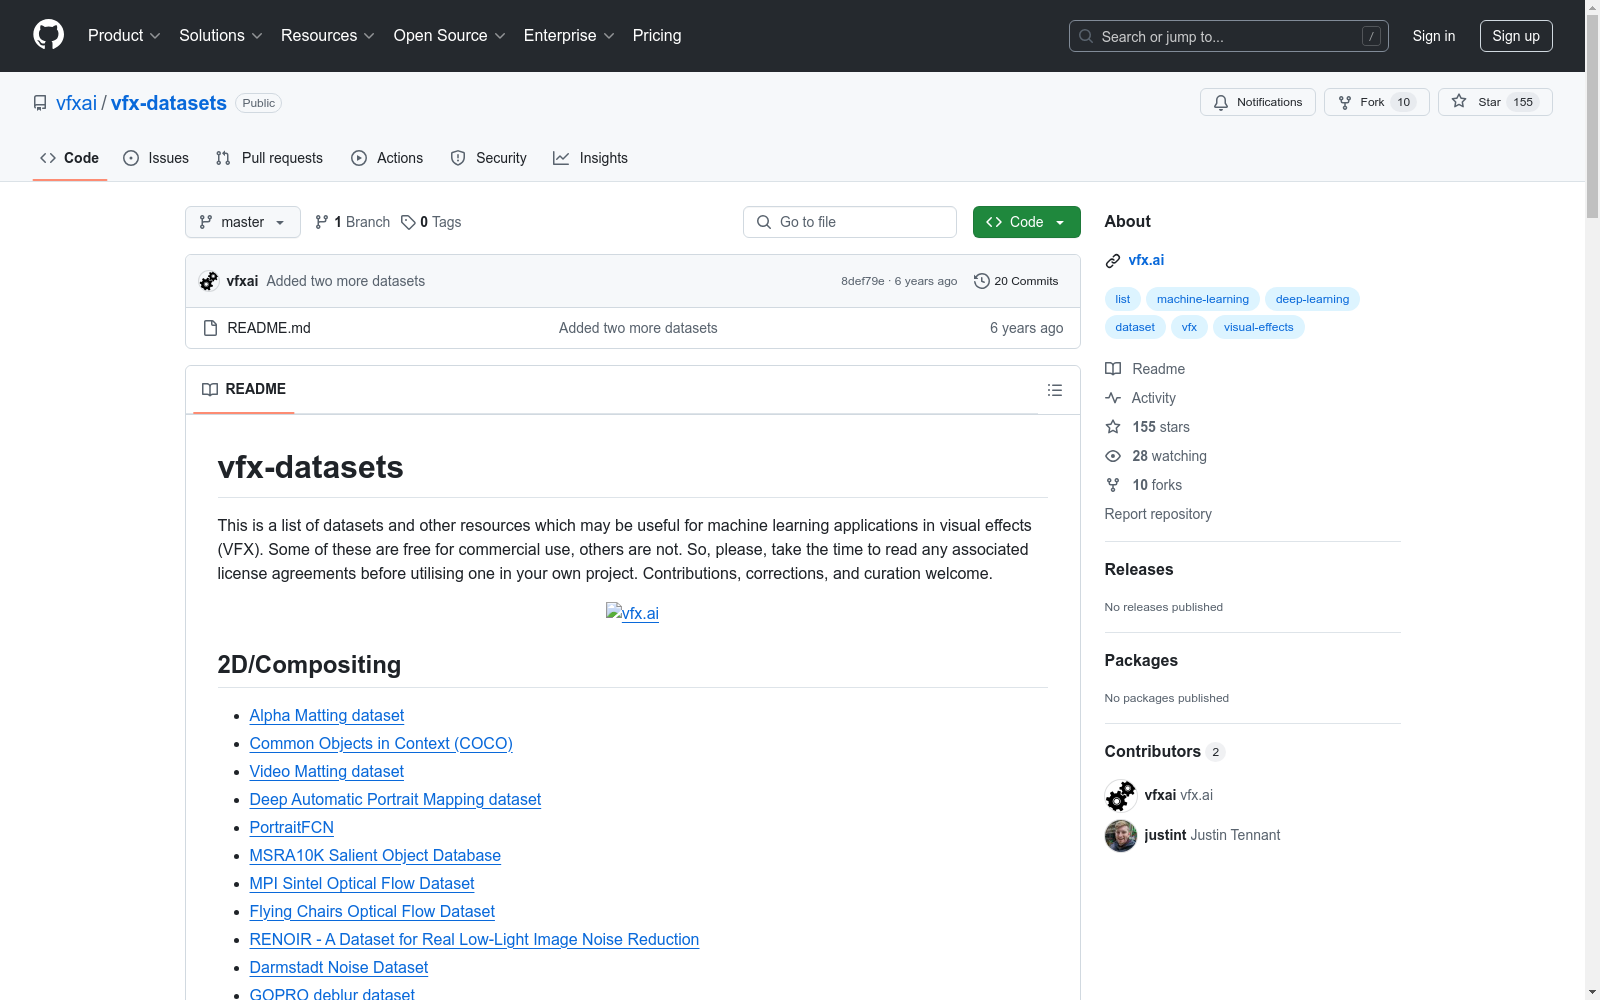Select the vfx topic tag
Image resolution: width=1600 pixels, height=1000 pixels.
pos(1189,327)
